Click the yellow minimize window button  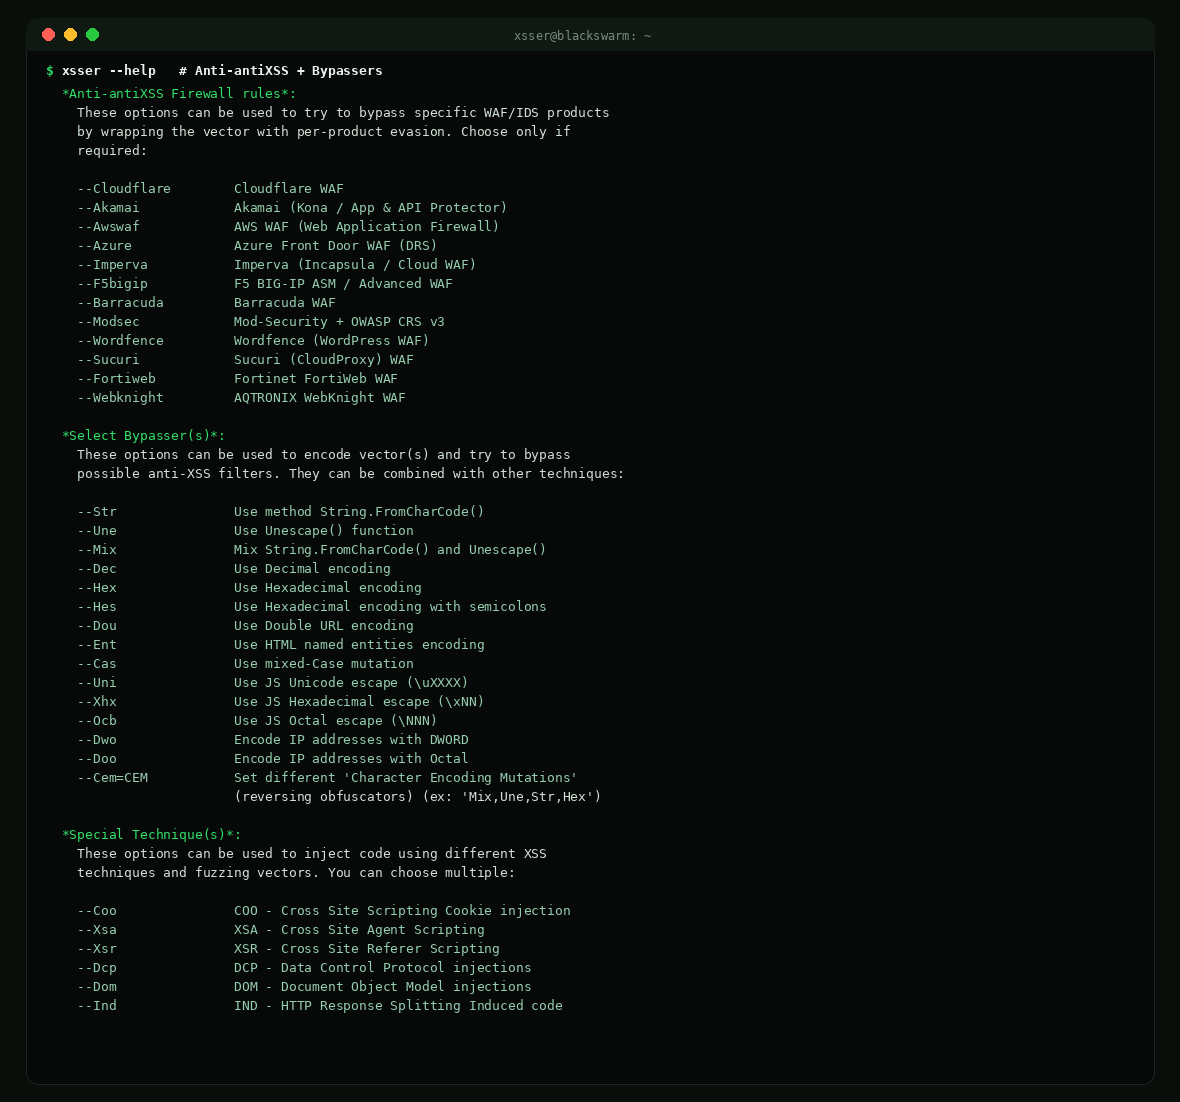[71, 35]
